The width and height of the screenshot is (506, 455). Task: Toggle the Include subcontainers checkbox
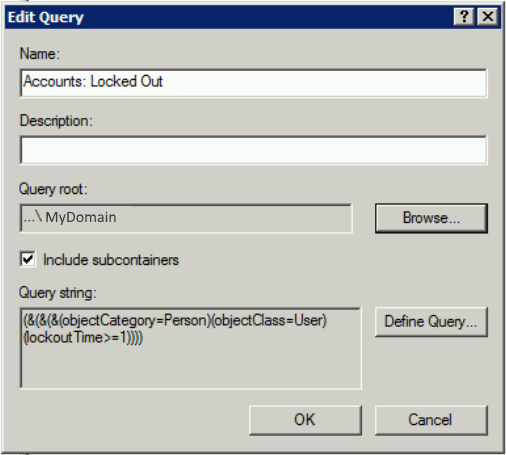28,259
